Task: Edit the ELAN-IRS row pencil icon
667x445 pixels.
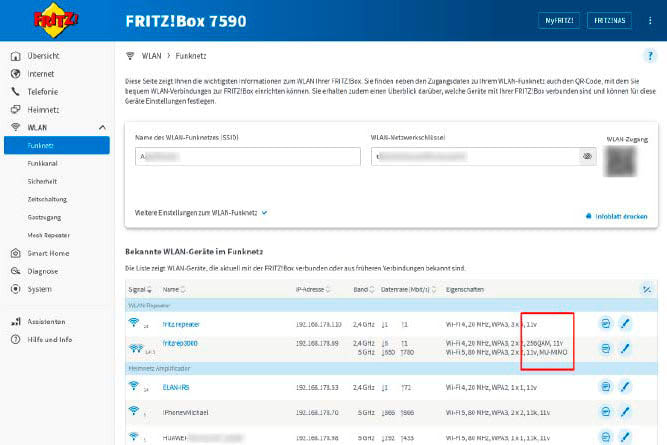Action: coord(625,386)
